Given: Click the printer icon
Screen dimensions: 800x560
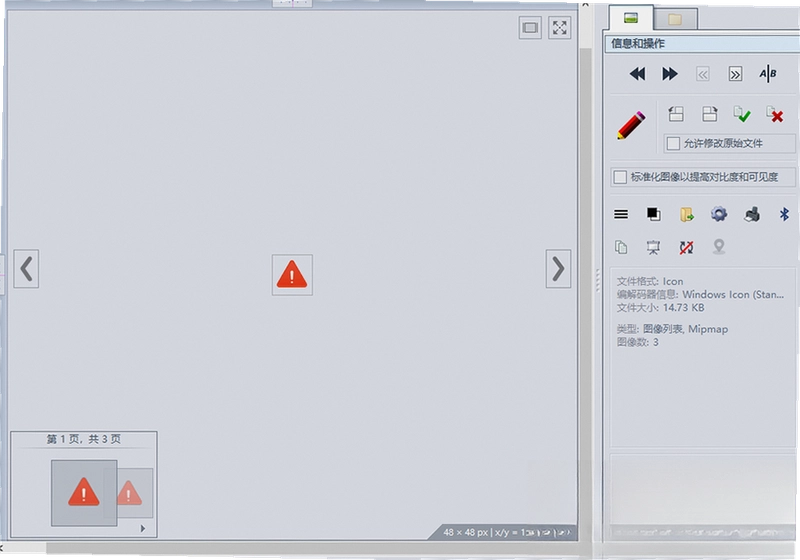Looking at the screenshot, I should [x=752, y=214].
